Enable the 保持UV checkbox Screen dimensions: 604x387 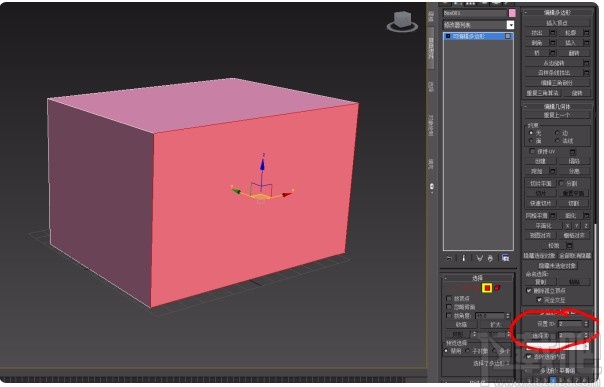point(532,151)
